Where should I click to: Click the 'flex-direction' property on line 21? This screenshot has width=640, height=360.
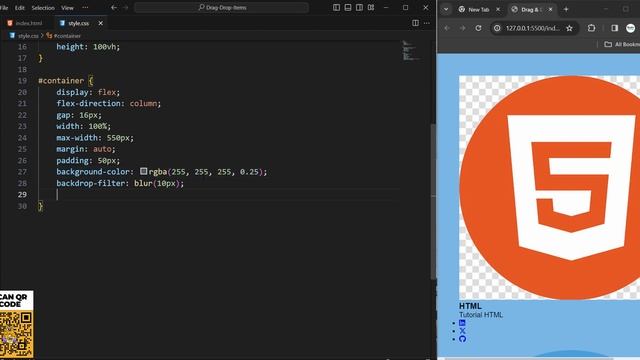pyautogui.click(x=88, y=104)
